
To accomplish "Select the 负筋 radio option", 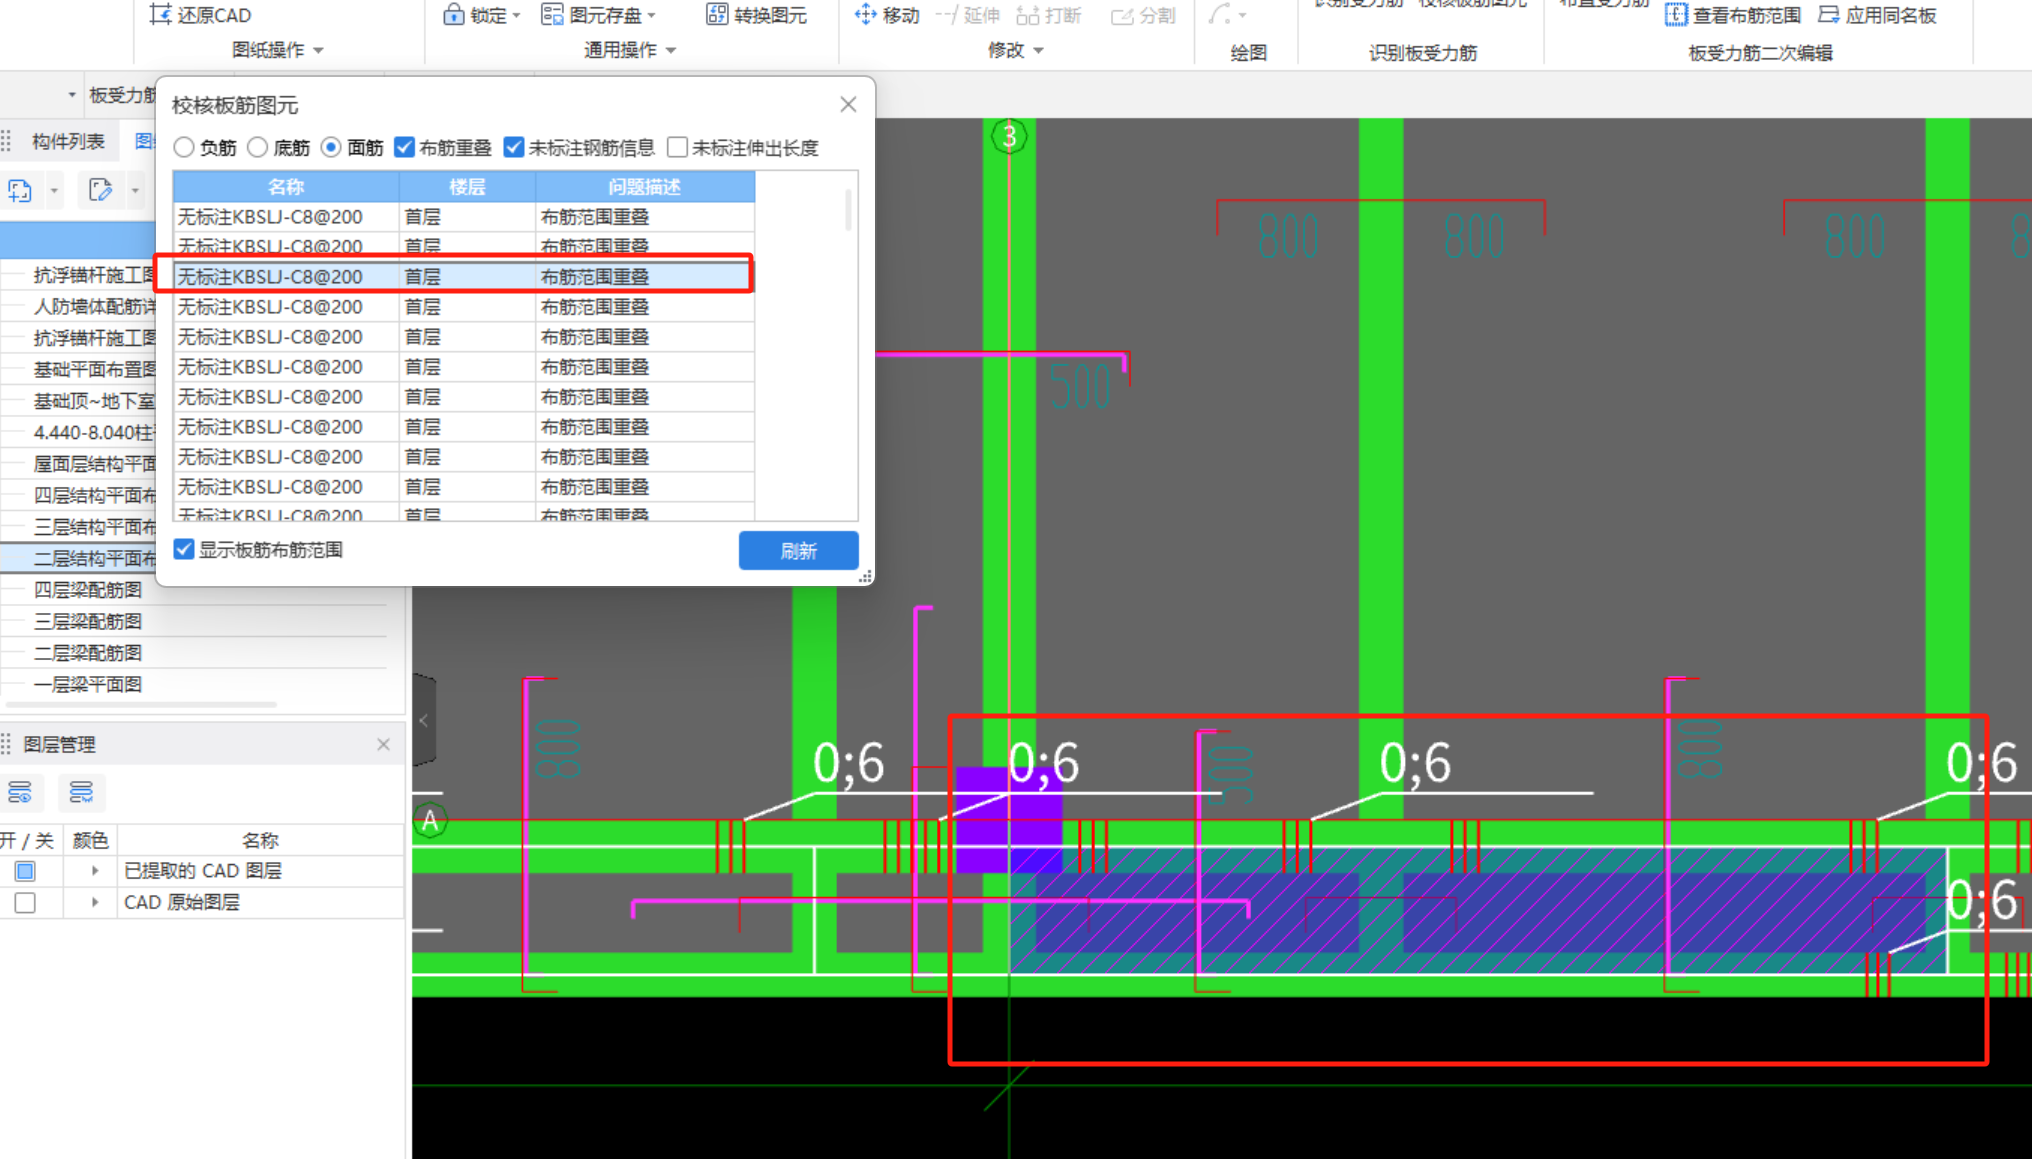I will pyautogui.click(x=184, y=148).
